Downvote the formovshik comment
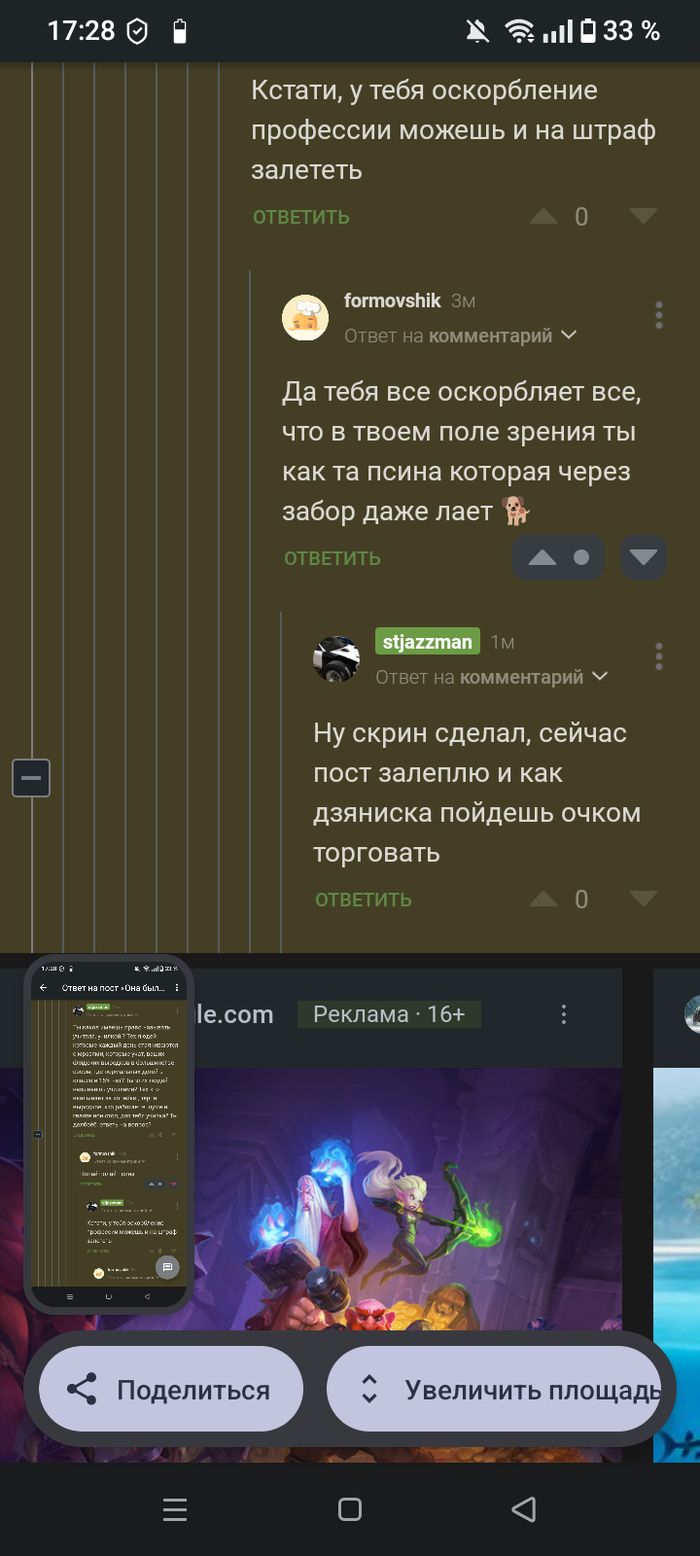The width and height of the screenshot is (700, 1556). (643, 558)
